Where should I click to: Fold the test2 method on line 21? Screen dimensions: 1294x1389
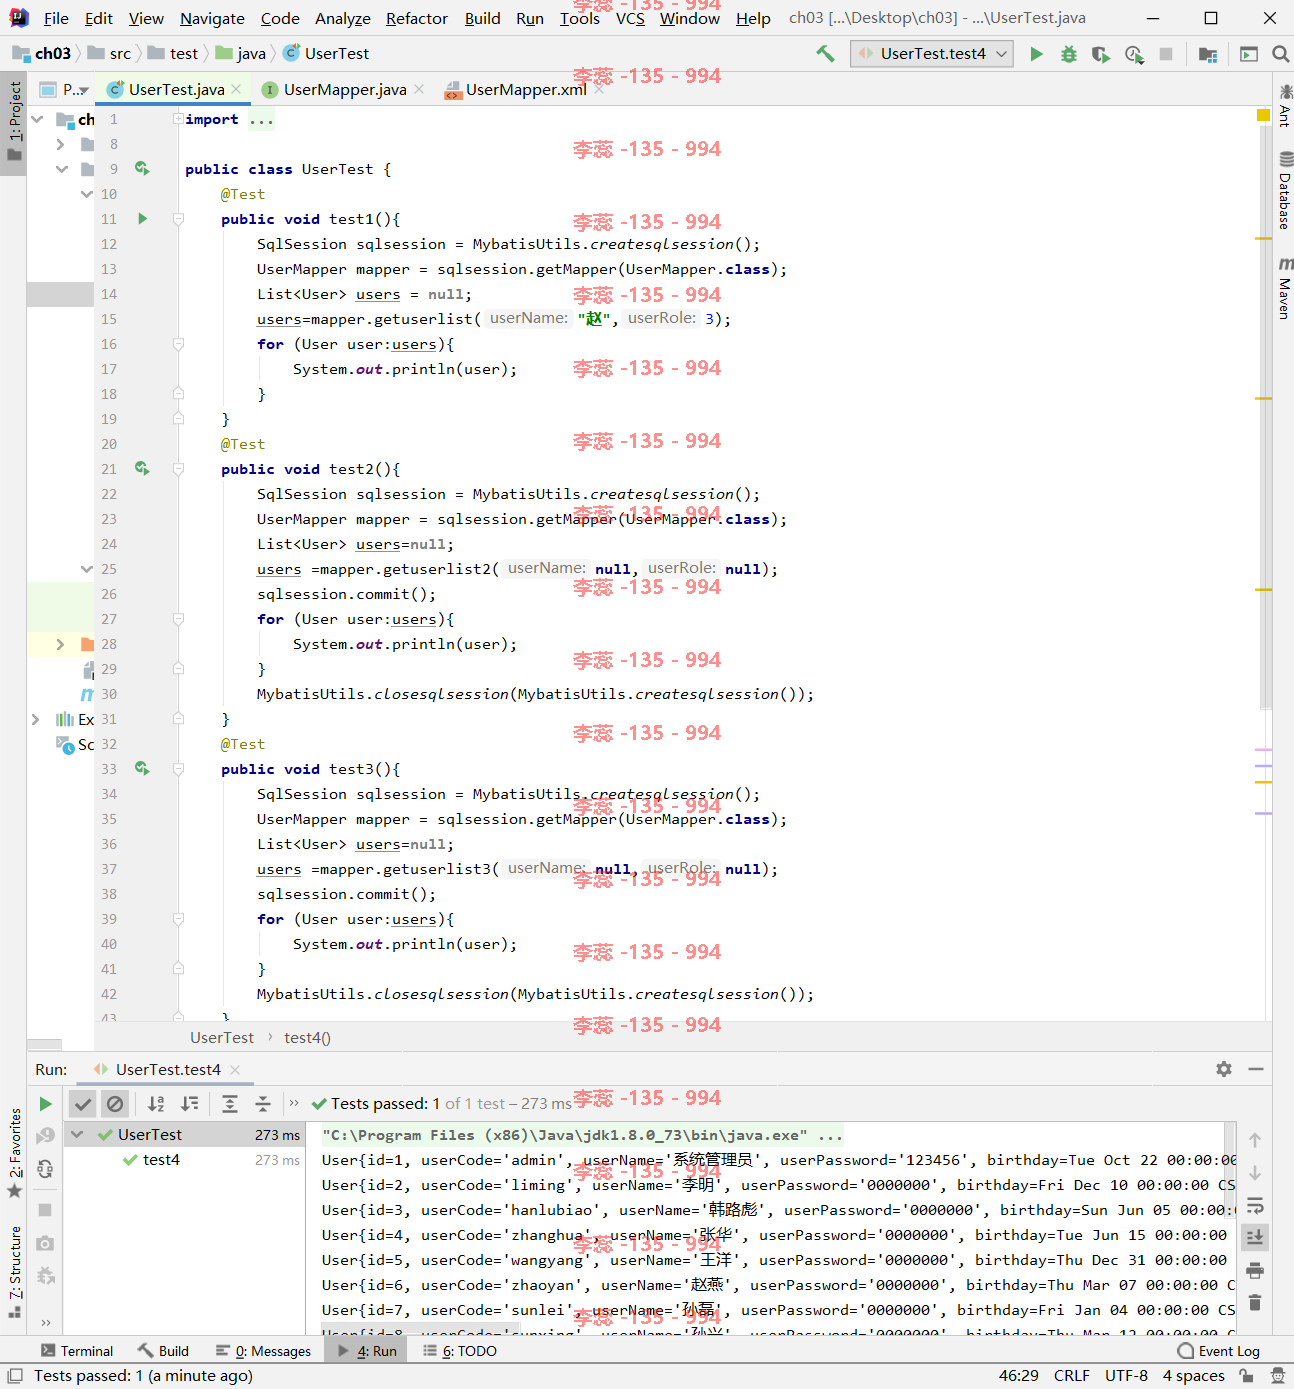pos(178,469)
